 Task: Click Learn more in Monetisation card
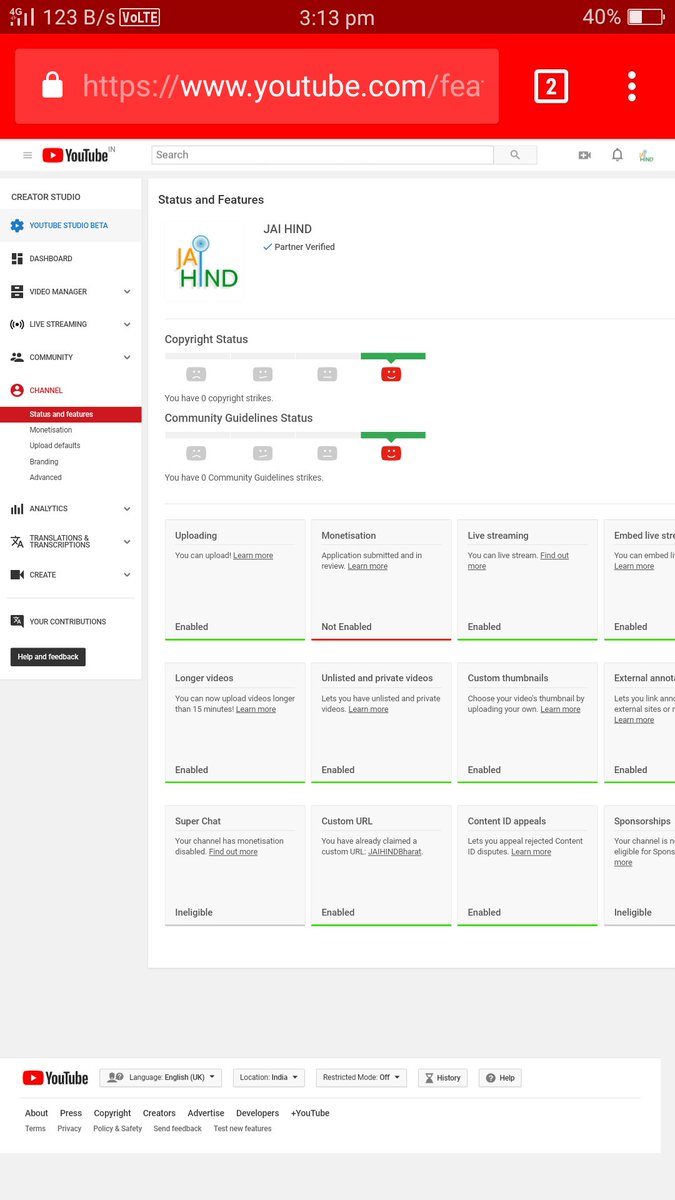click(x=368, y=567)
